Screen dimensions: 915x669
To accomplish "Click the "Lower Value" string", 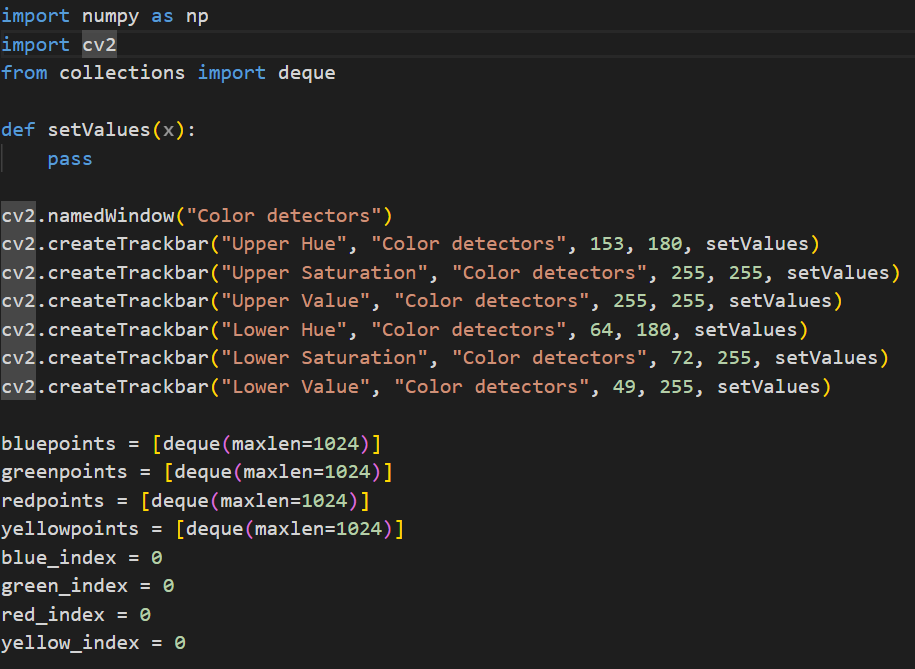I will tap(296, 386).
